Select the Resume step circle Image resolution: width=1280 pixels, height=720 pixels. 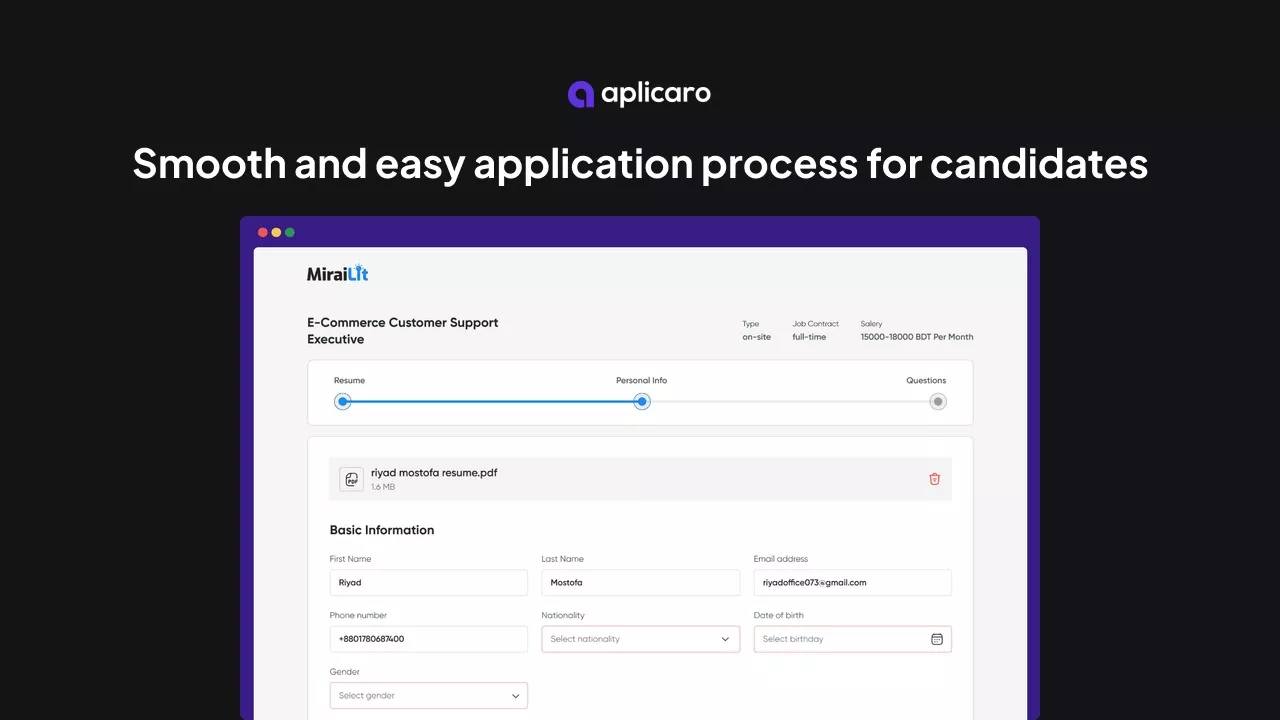(x=343, y=402)
